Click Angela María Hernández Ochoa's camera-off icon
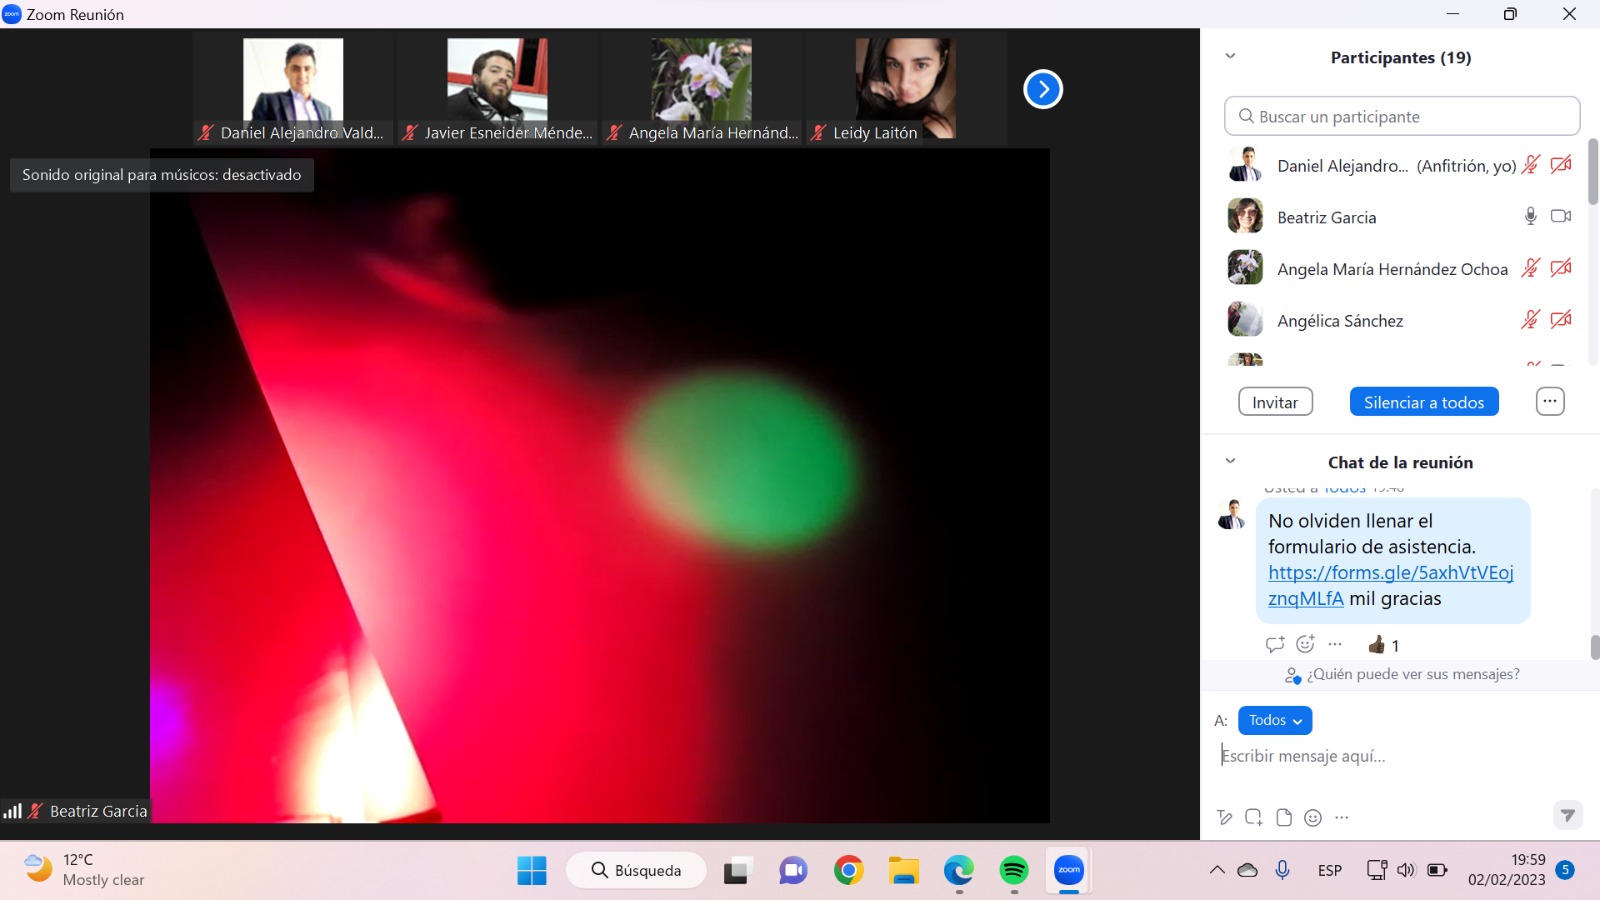This screenshot has width=1600, height=900. tap(1561, 268)
